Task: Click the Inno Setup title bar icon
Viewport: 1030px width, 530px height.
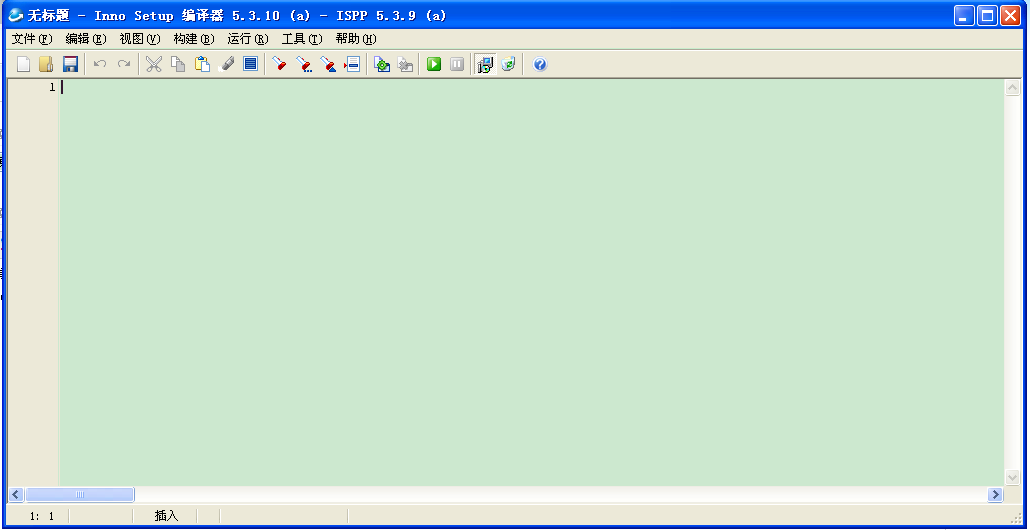Action: pos(16,15)
